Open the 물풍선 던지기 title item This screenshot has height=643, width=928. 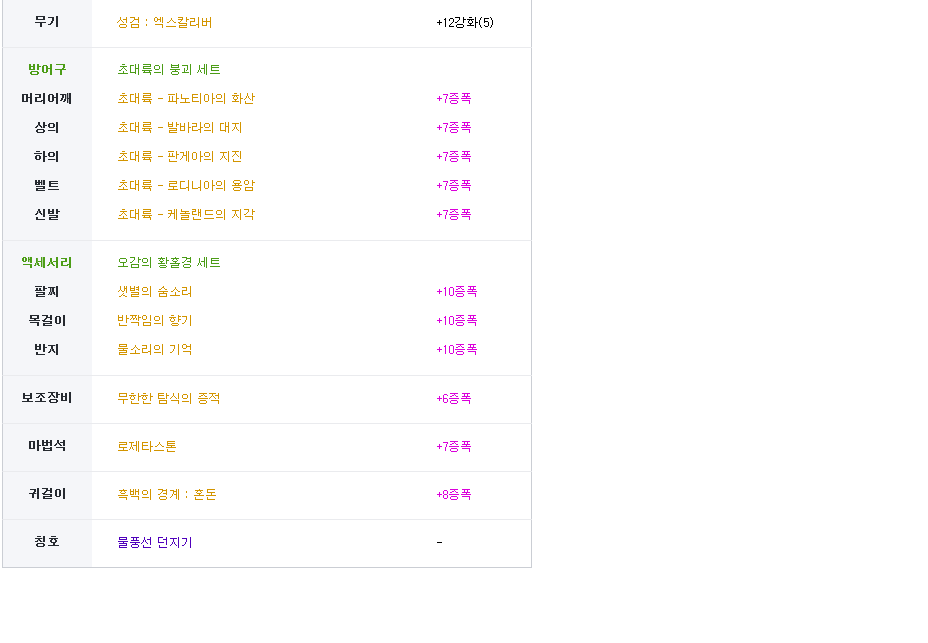154,542
